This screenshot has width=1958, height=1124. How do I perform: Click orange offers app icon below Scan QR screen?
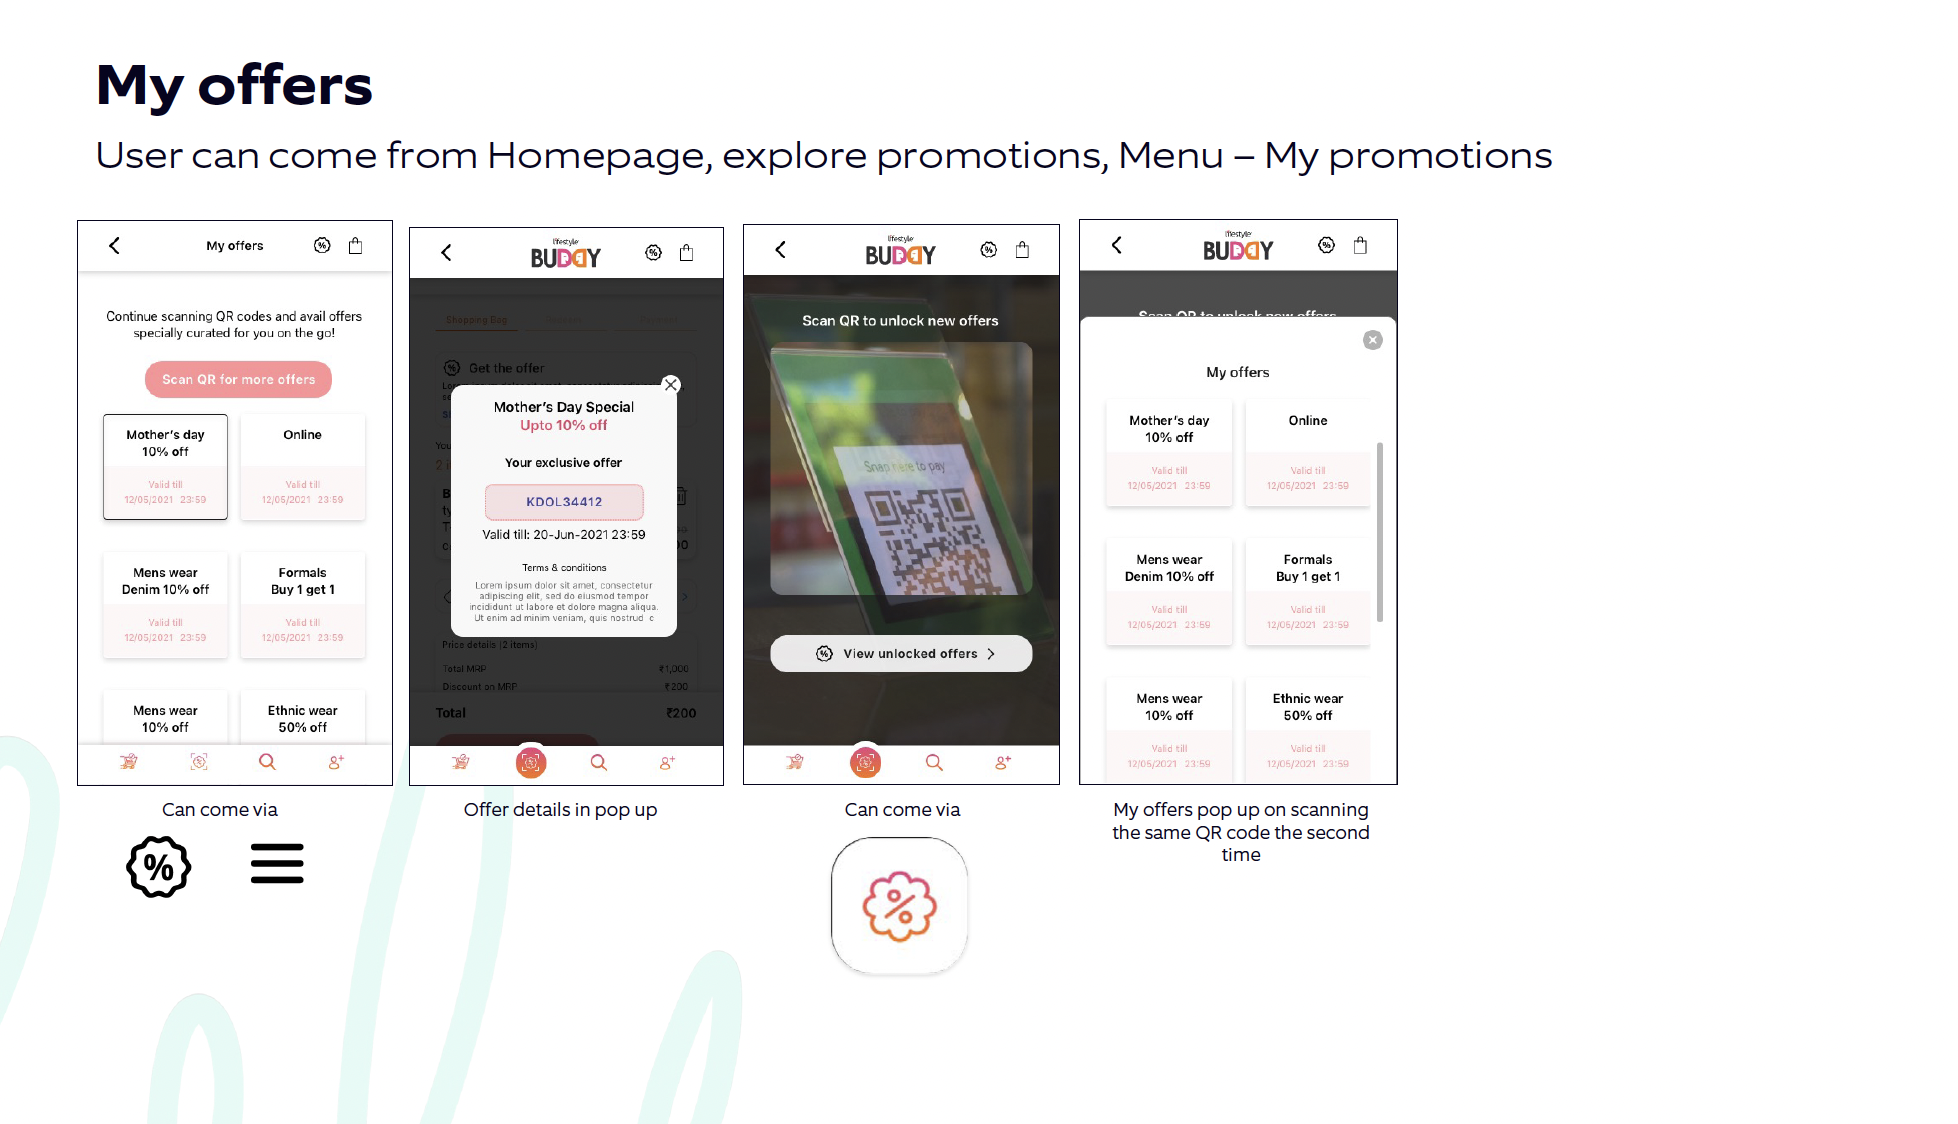(x=900, y=906)
